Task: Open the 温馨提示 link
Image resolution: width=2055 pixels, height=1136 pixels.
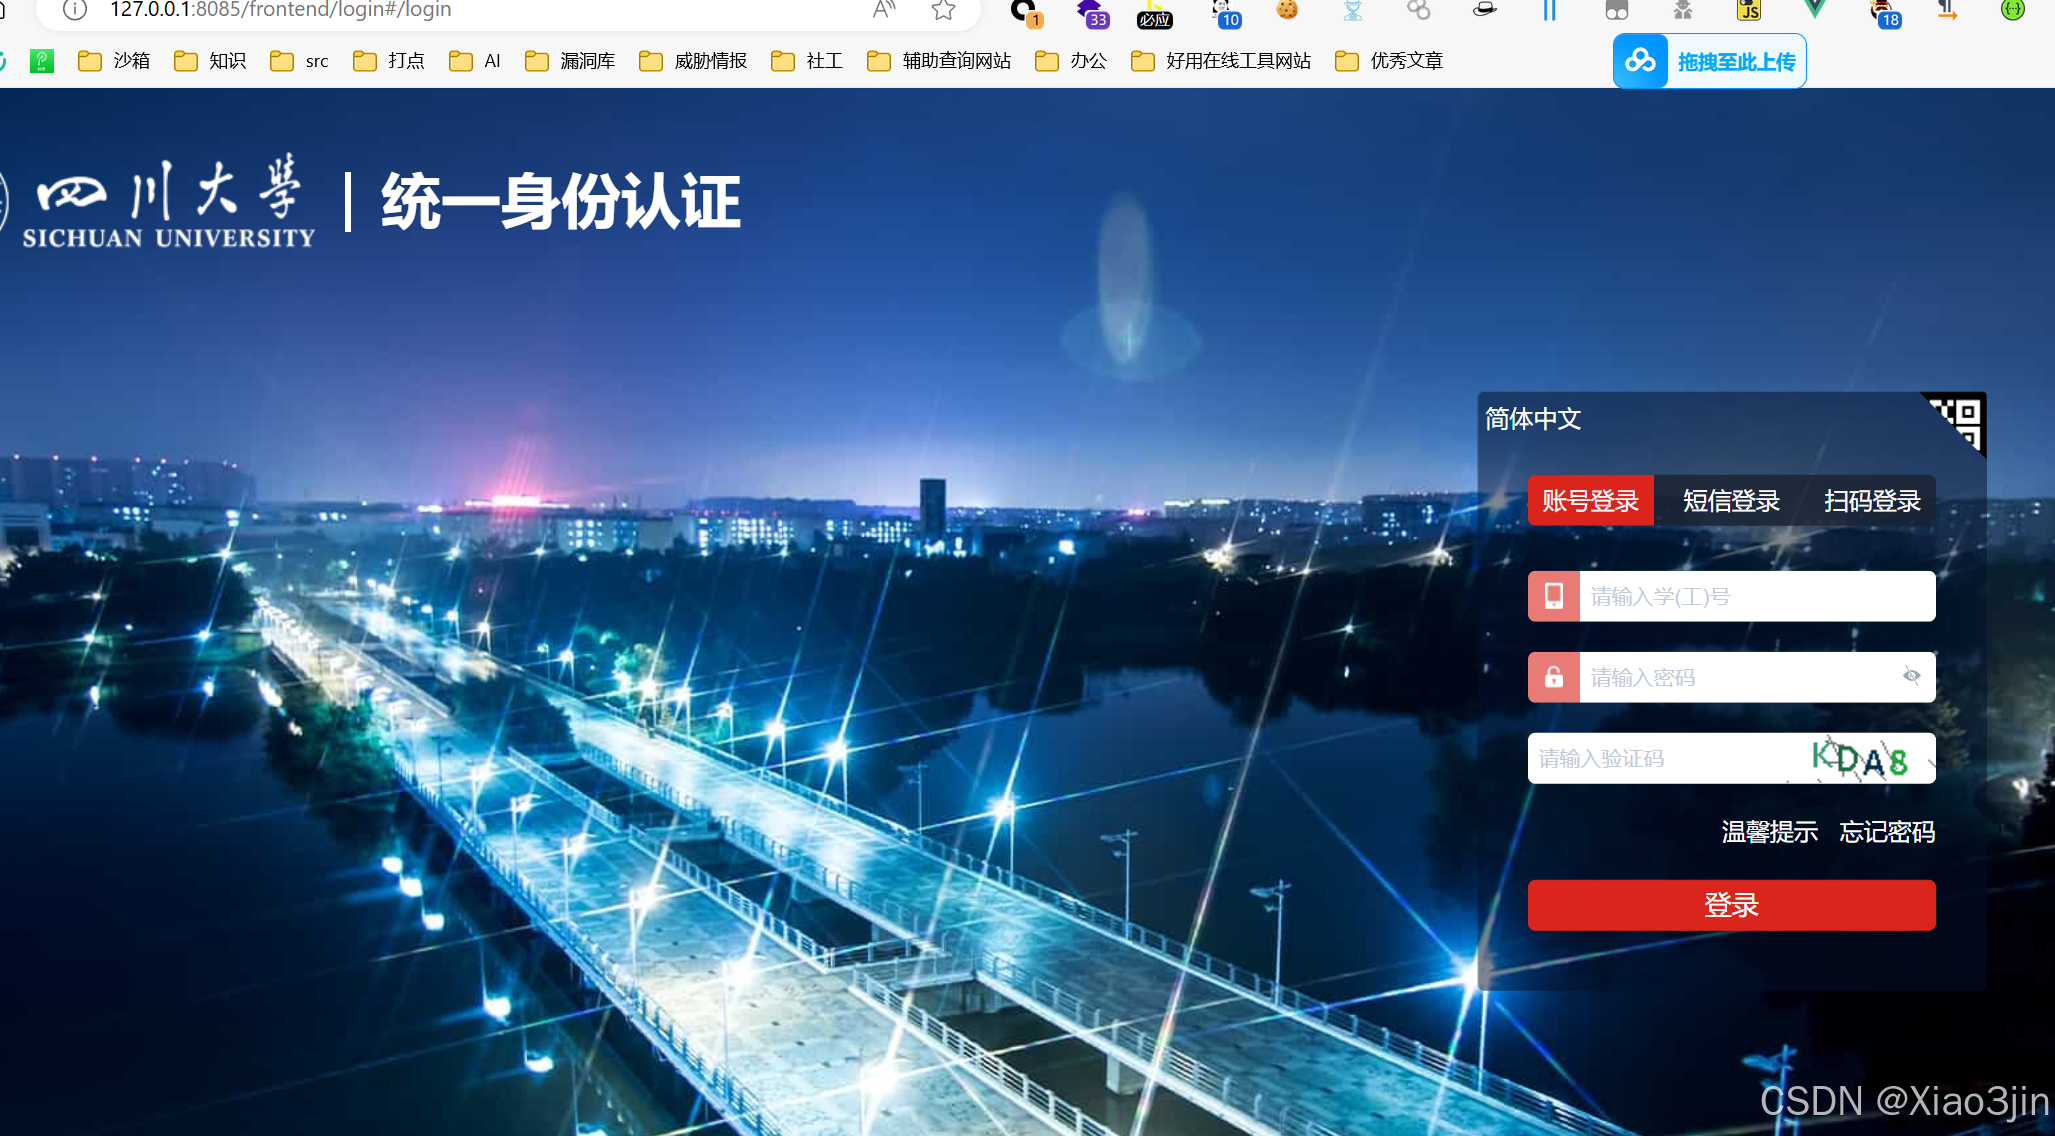Action: (x=1769, y=831)
